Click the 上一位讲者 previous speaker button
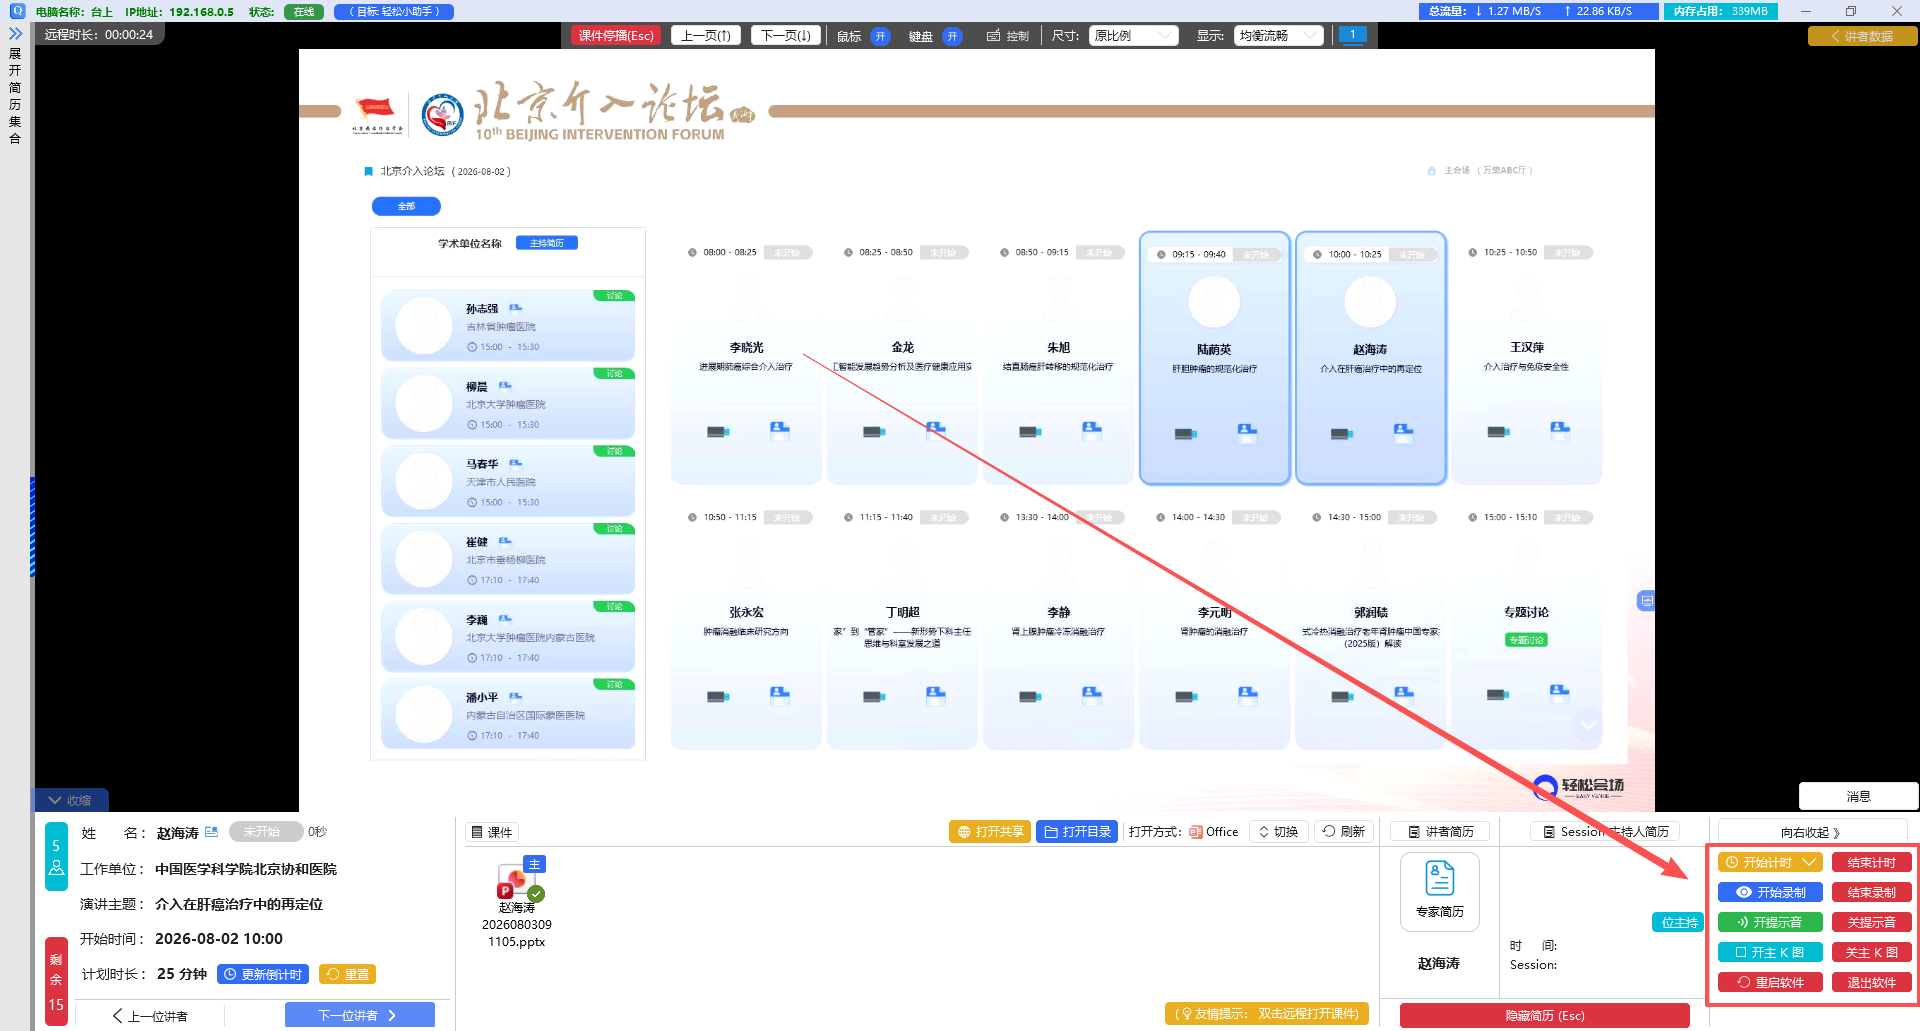This screenshot has height=1031, width=1920. pyautogui.click(x=150, y=1015)
